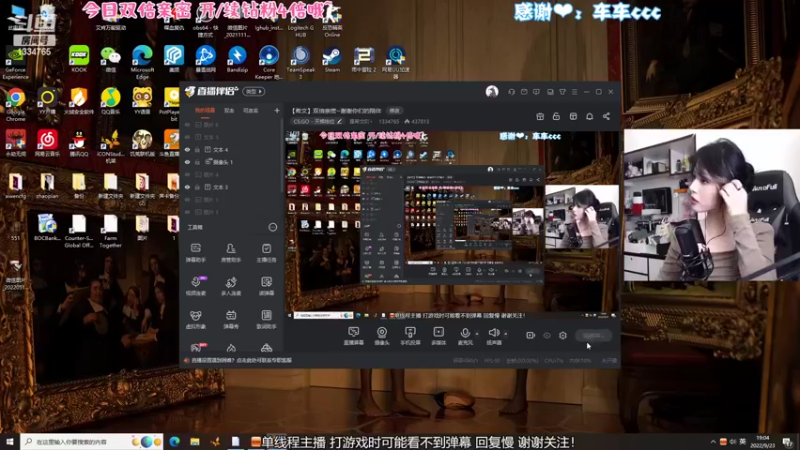Click the bottom notice help link
Viewport: 800px width, 450px height.
coord(242,360)
